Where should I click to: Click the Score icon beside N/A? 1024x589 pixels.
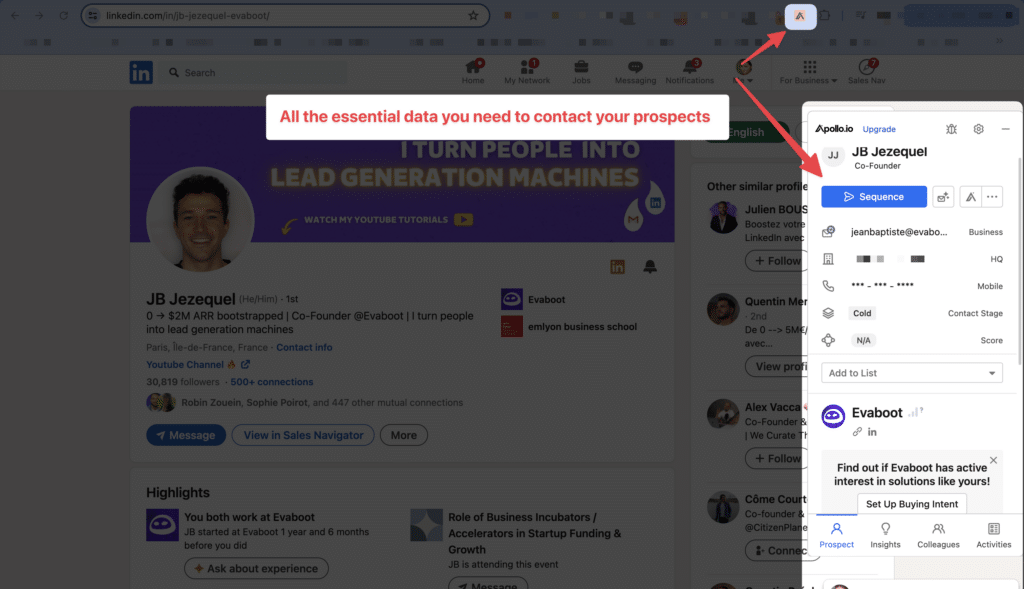click(x=828, y=340)
